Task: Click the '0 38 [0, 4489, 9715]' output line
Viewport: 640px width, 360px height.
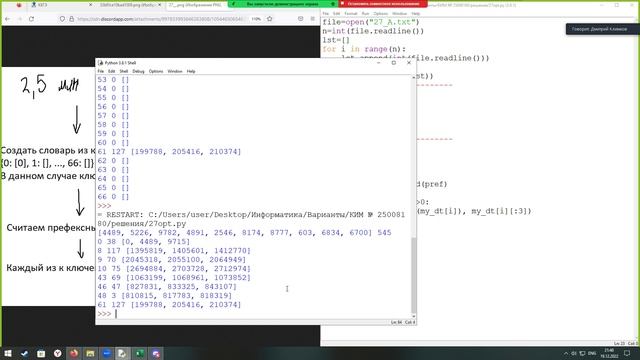Action: tap(144, 242)
